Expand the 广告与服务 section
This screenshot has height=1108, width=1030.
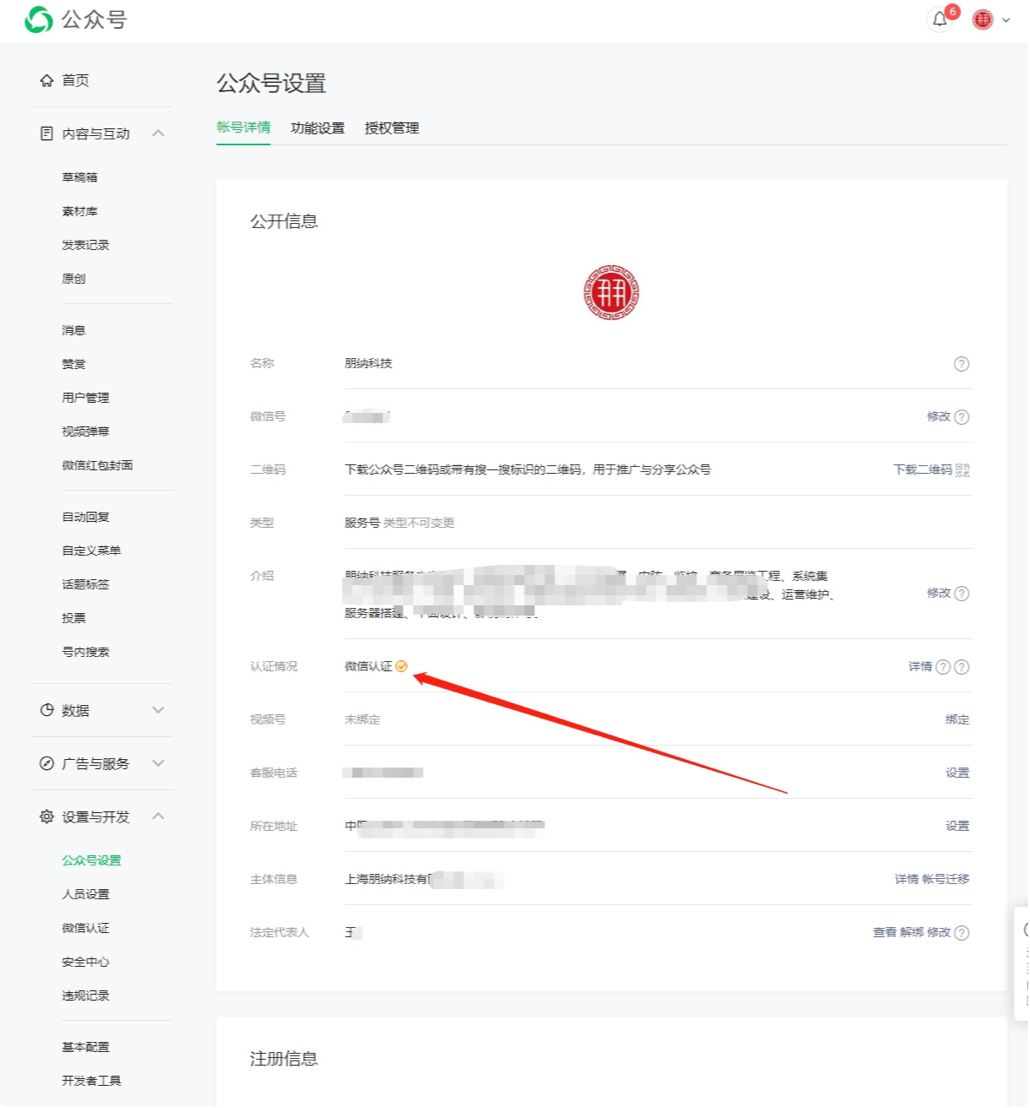coord(158,763)
